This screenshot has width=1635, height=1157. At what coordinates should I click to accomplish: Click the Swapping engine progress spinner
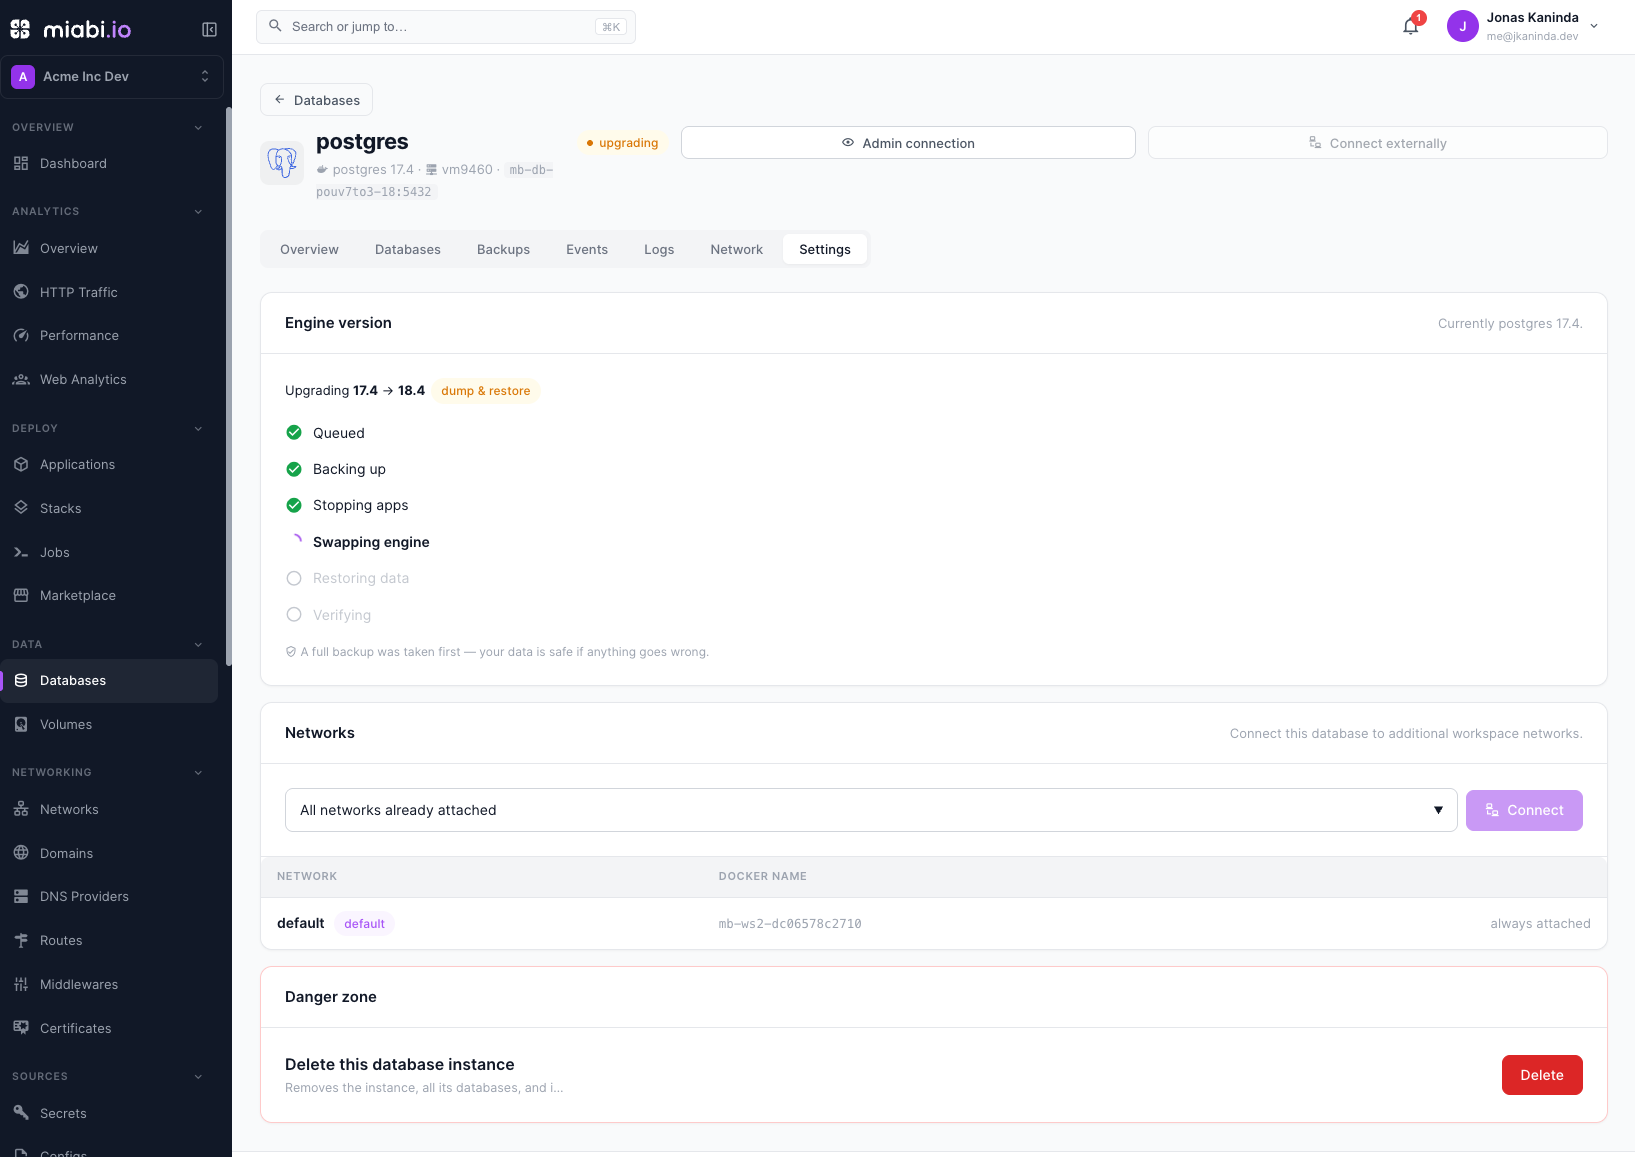(294, 541)
